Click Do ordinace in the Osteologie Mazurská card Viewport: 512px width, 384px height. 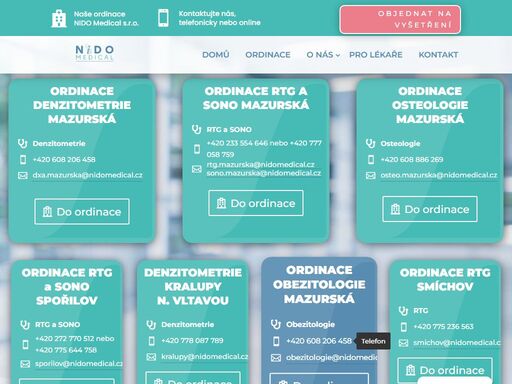(x=430, y=209)
